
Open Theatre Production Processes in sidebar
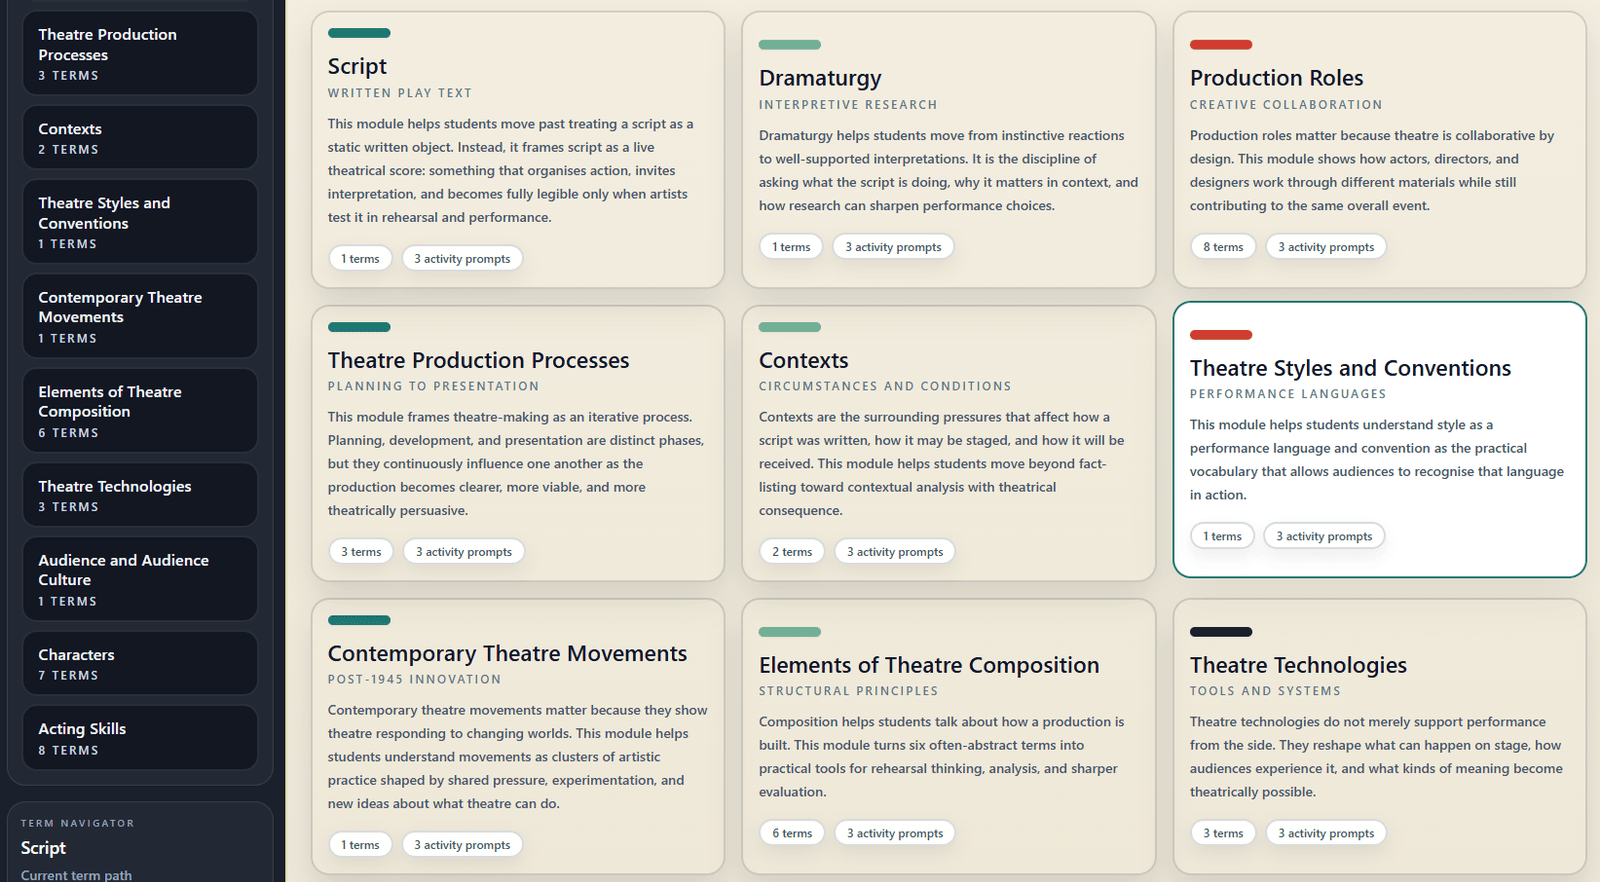140,53
